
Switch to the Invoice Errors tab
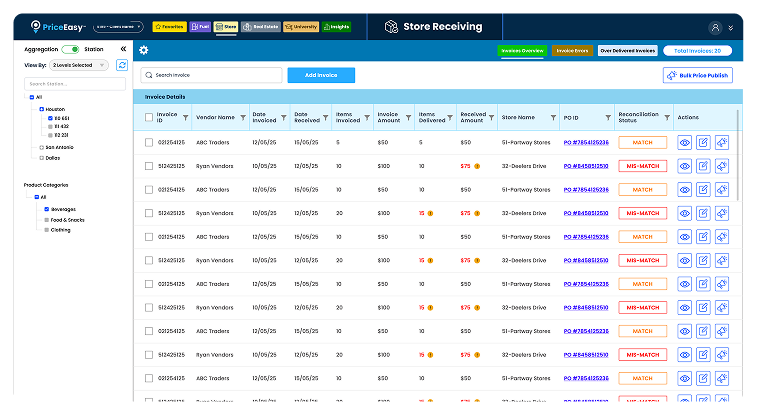(x=571, y=50)
